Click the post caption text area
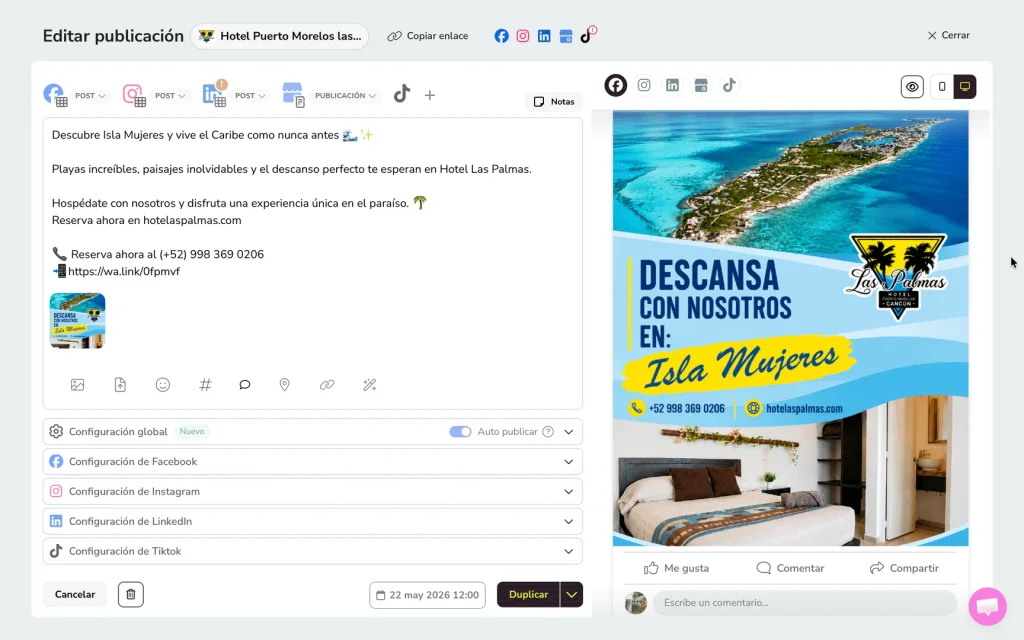Screen dimensions: 1024x640 (x=312, y=202)
